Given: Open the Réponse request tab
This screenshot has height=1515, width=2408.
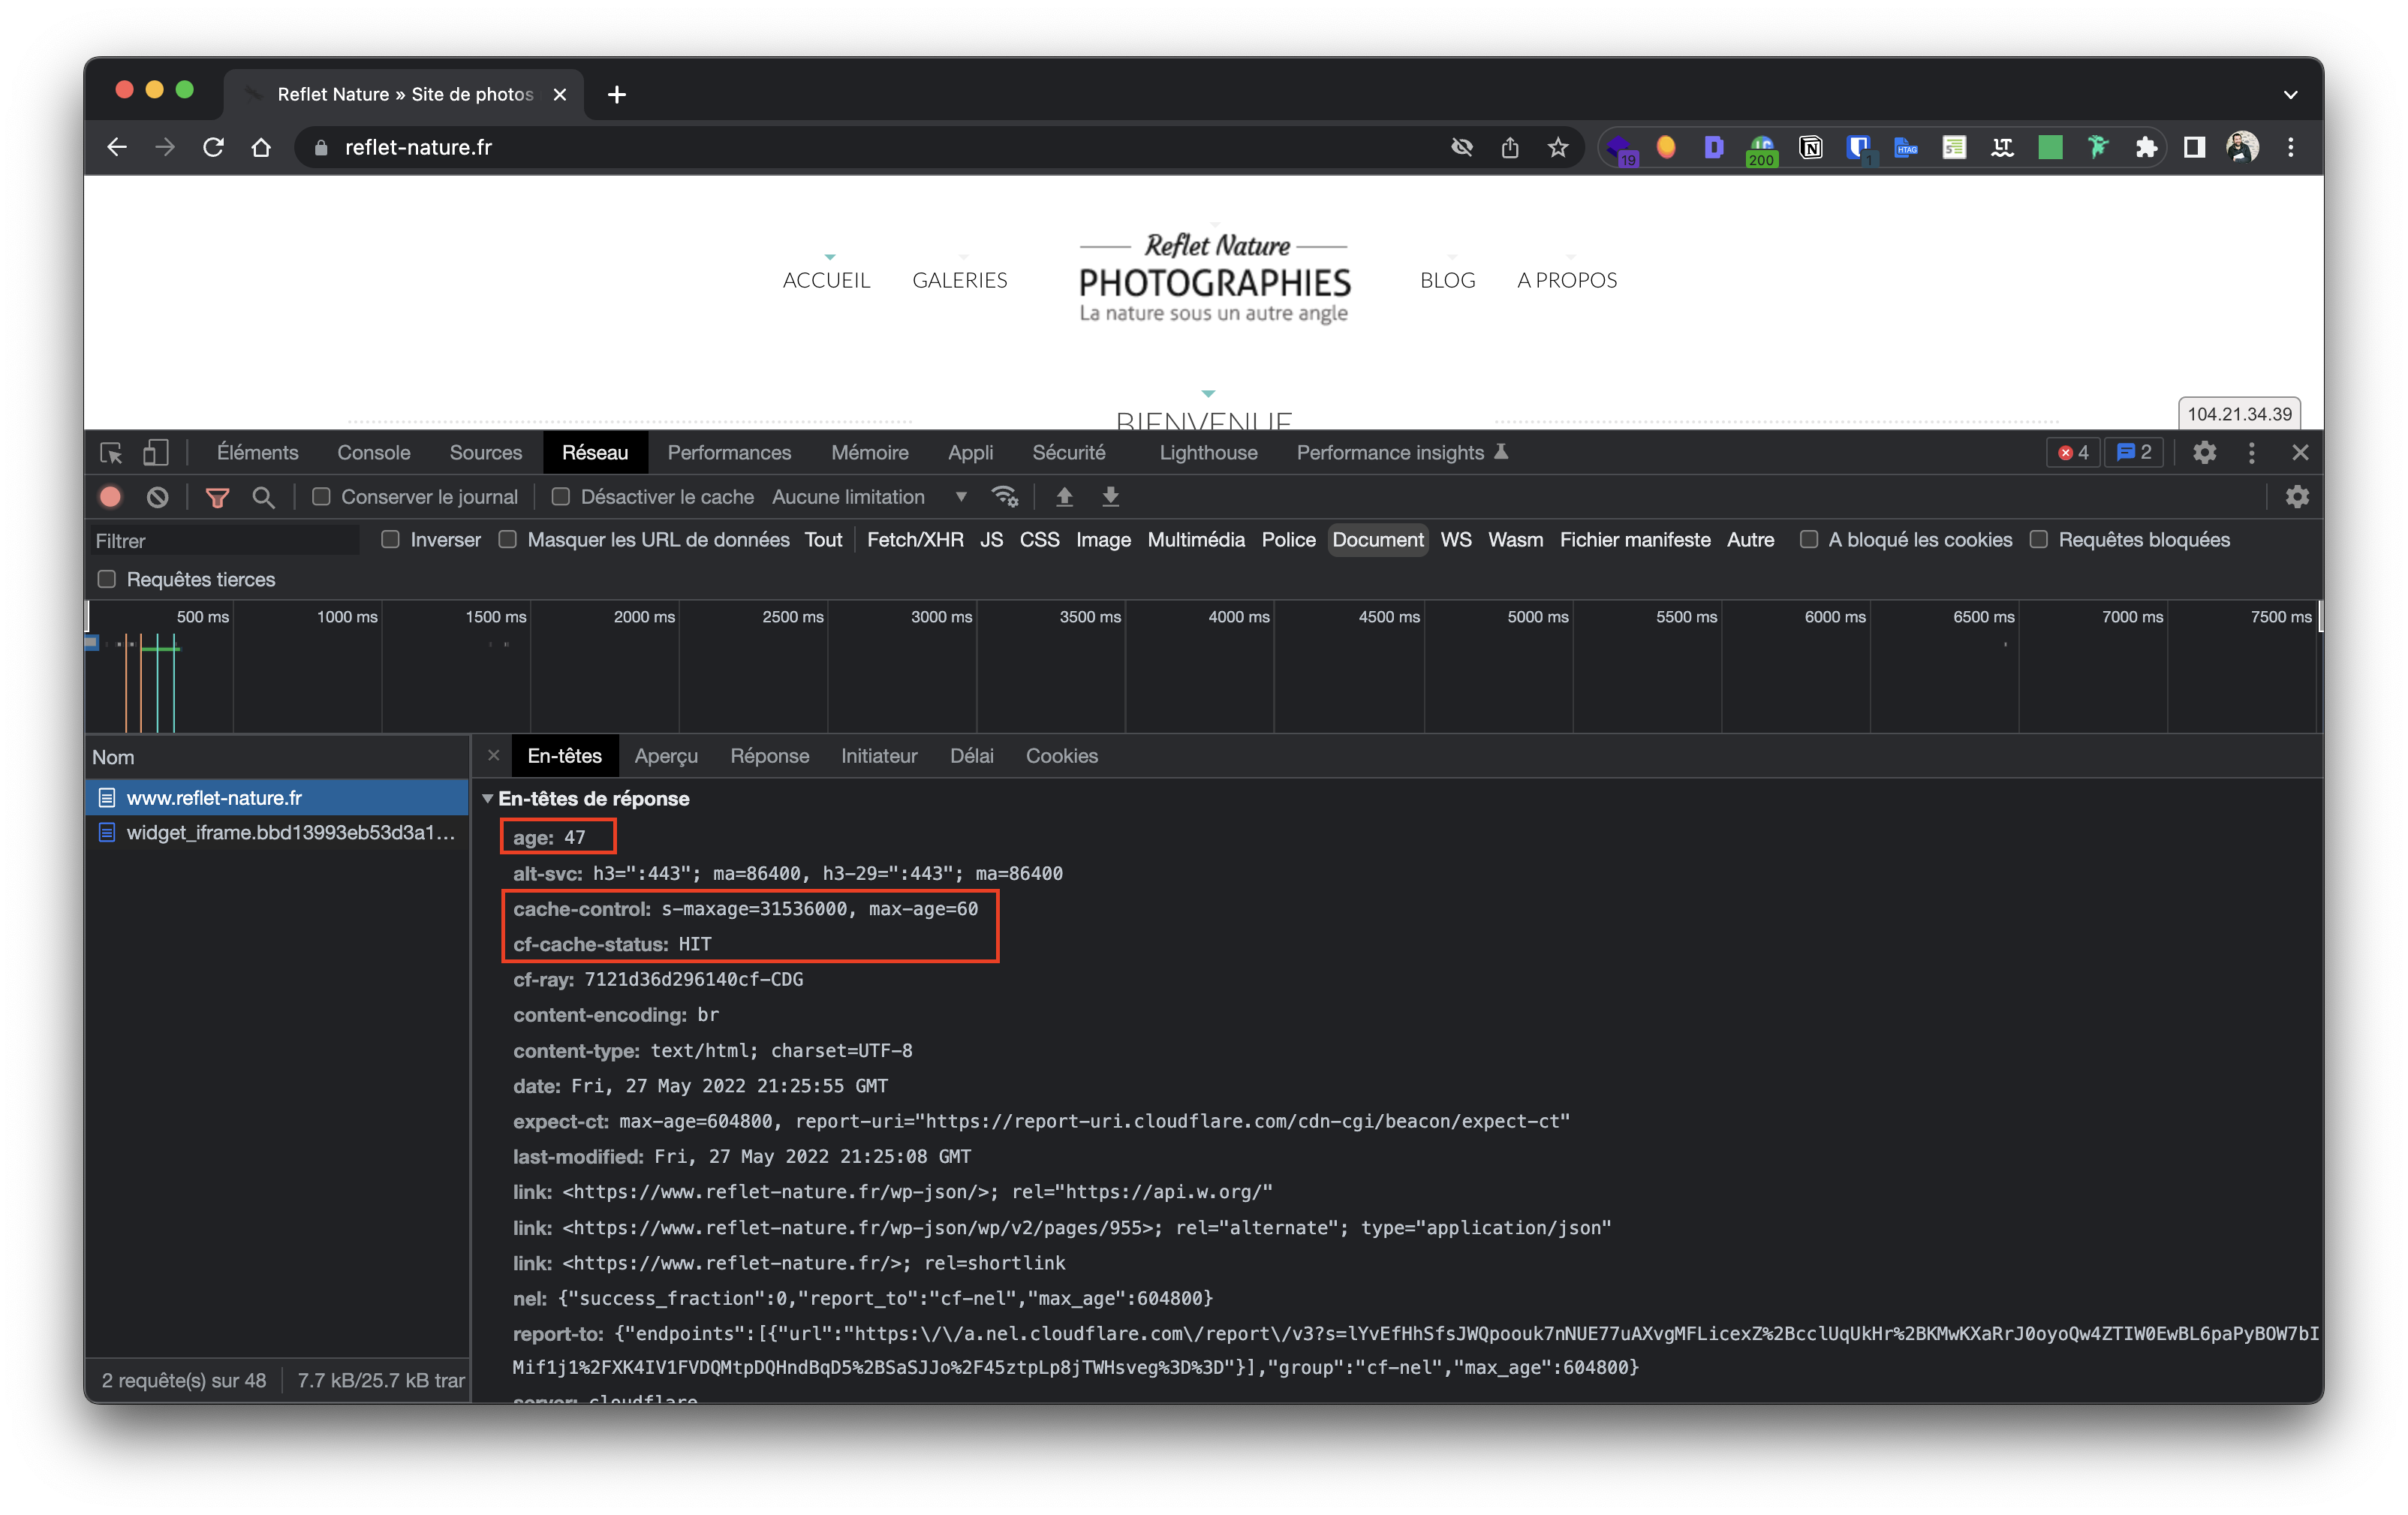Looking at the screenshot, I should [769, 756].
